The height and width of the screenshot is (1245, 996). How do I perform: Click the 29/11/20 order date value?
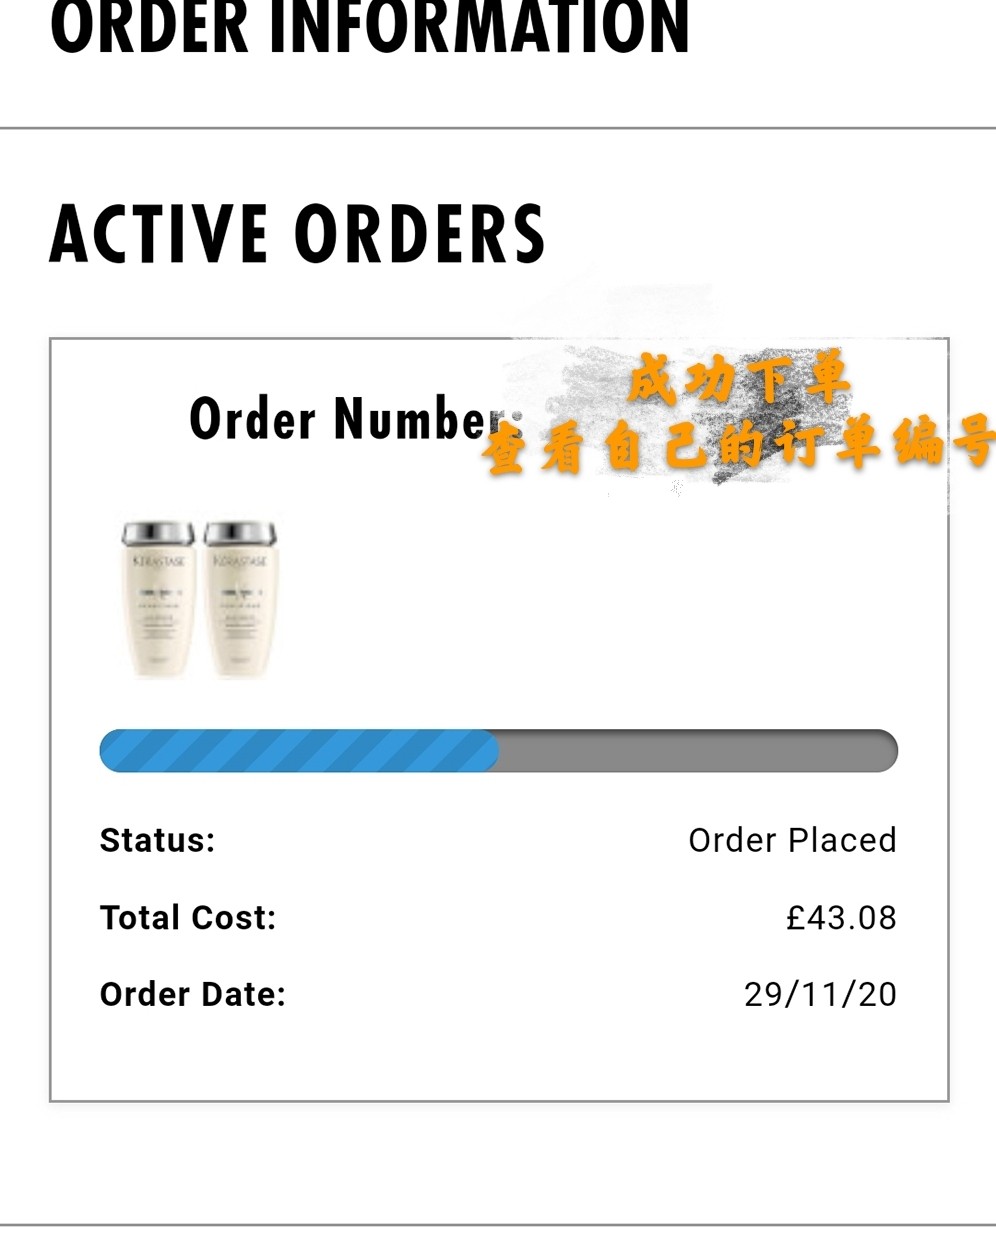pos(820,994)
